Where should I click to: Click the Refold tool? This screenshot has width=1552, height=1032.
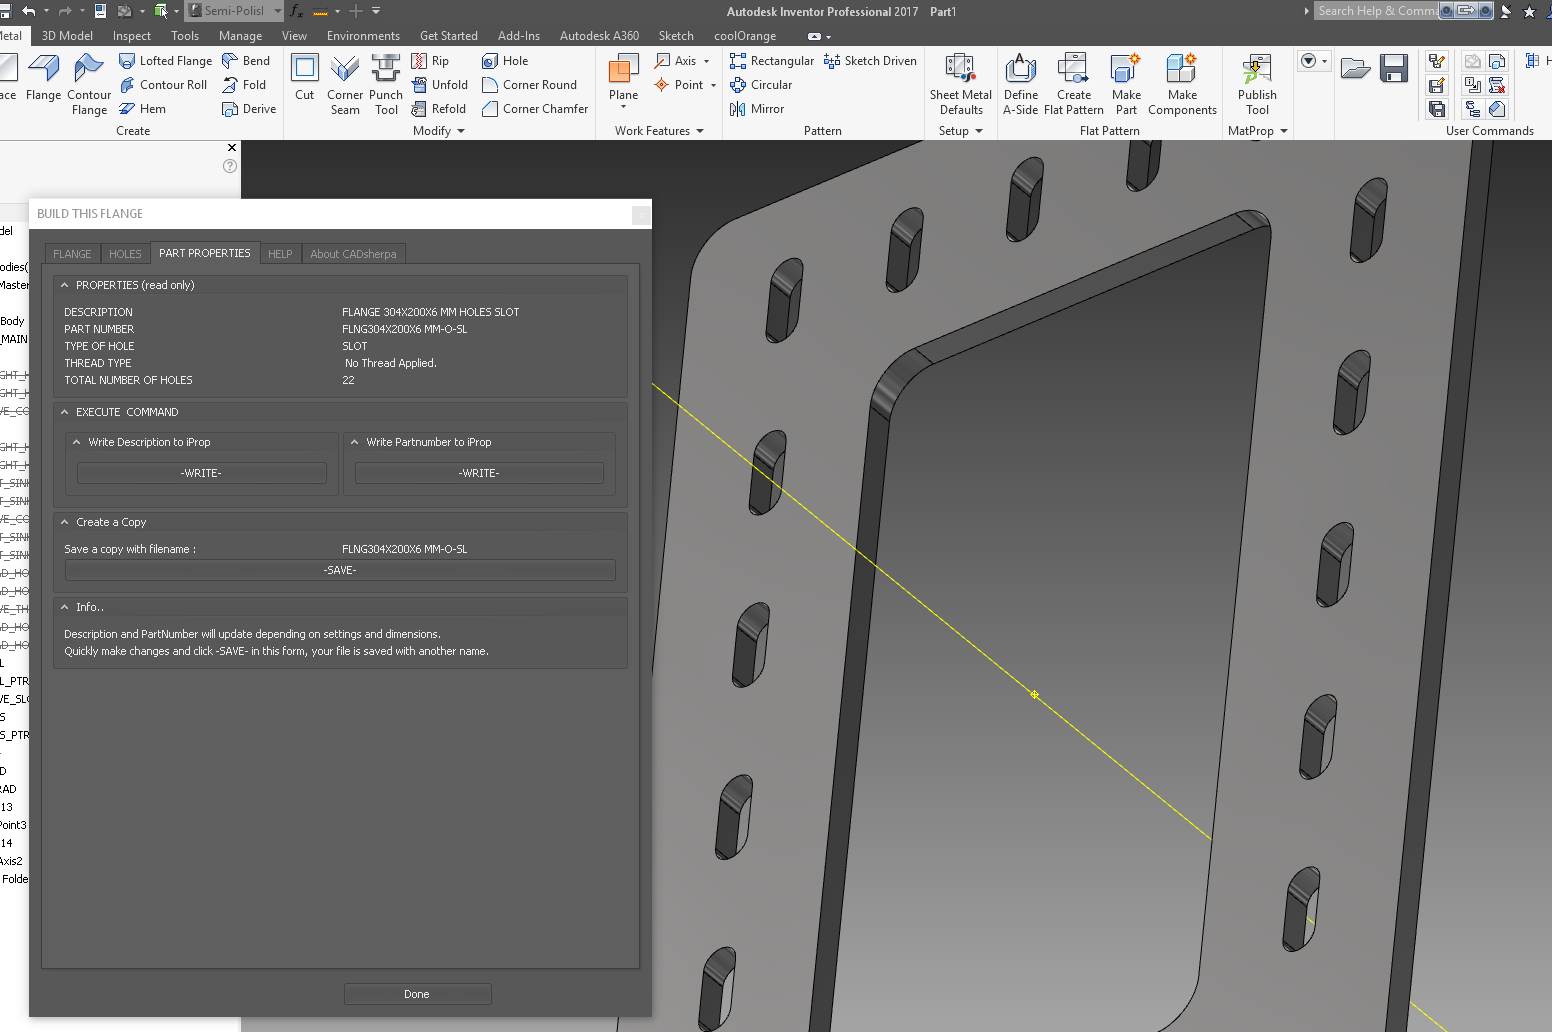(439, 109)
